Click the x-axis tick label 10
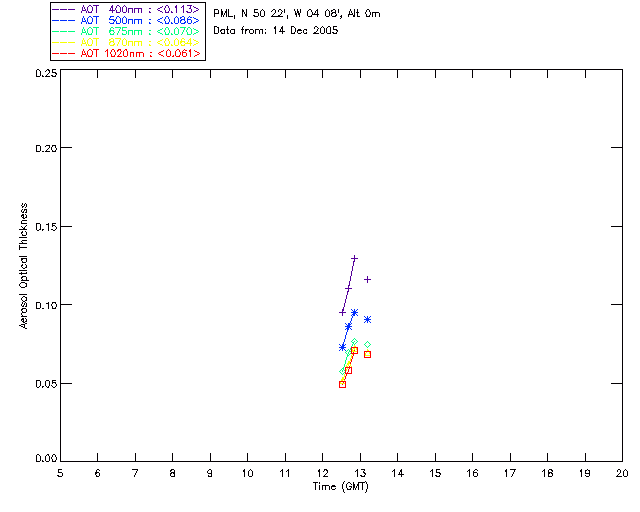The image size is (640, 512). click(247, 473)
